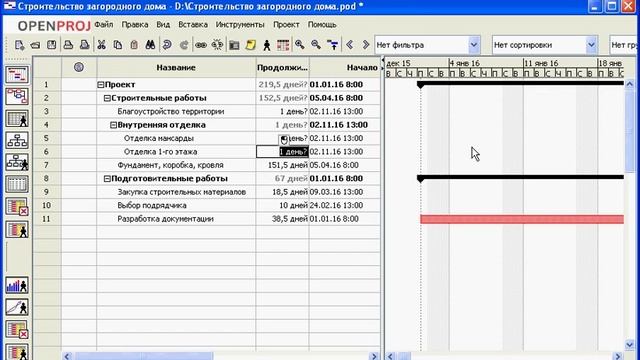Edit the duration cell of 'Отделка 1-го этажа'

point(282,152)
